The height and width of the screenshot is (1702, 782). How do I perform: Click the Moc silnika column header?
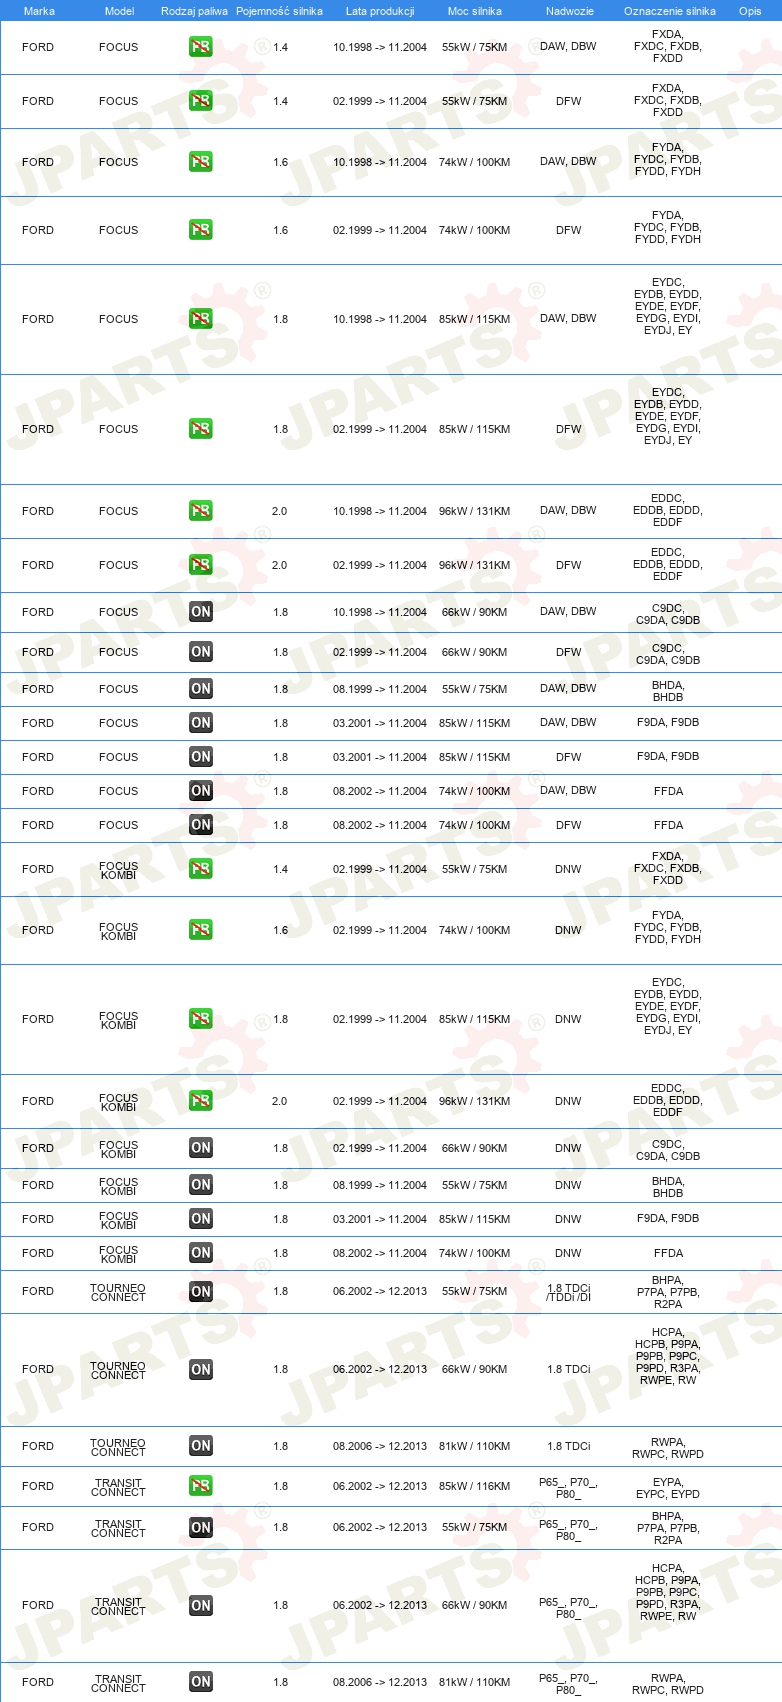pyautogui.click(x=475, y=11)
